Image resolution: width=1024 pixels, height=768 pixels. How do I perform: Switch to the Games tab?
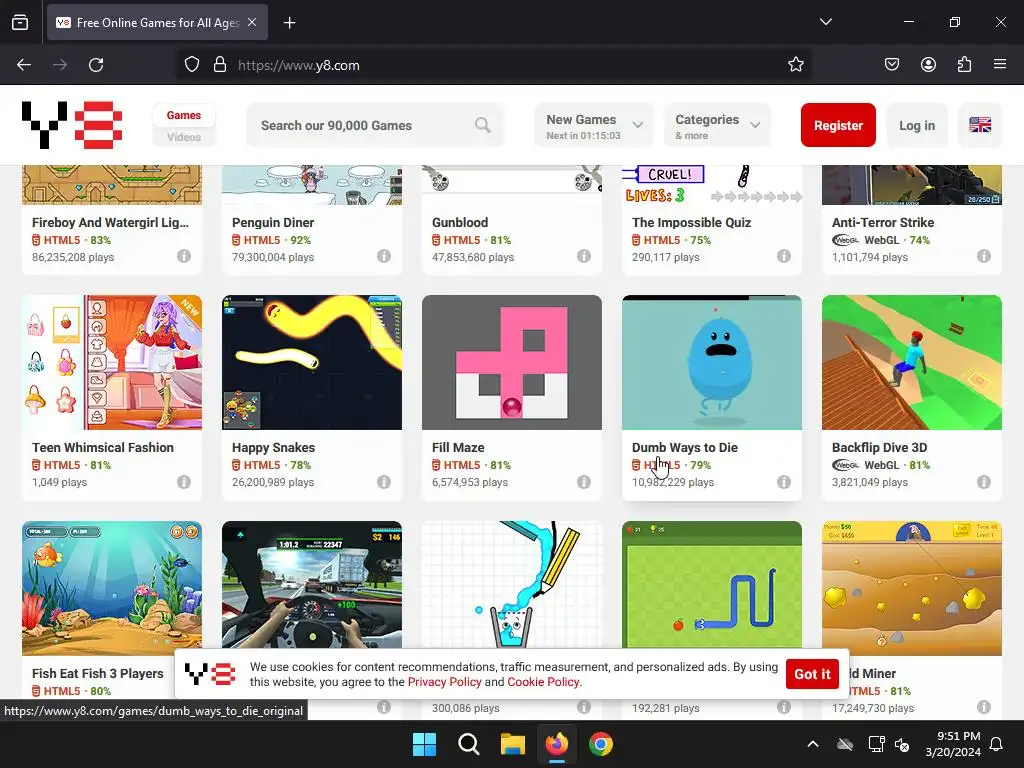pos(184,115)
